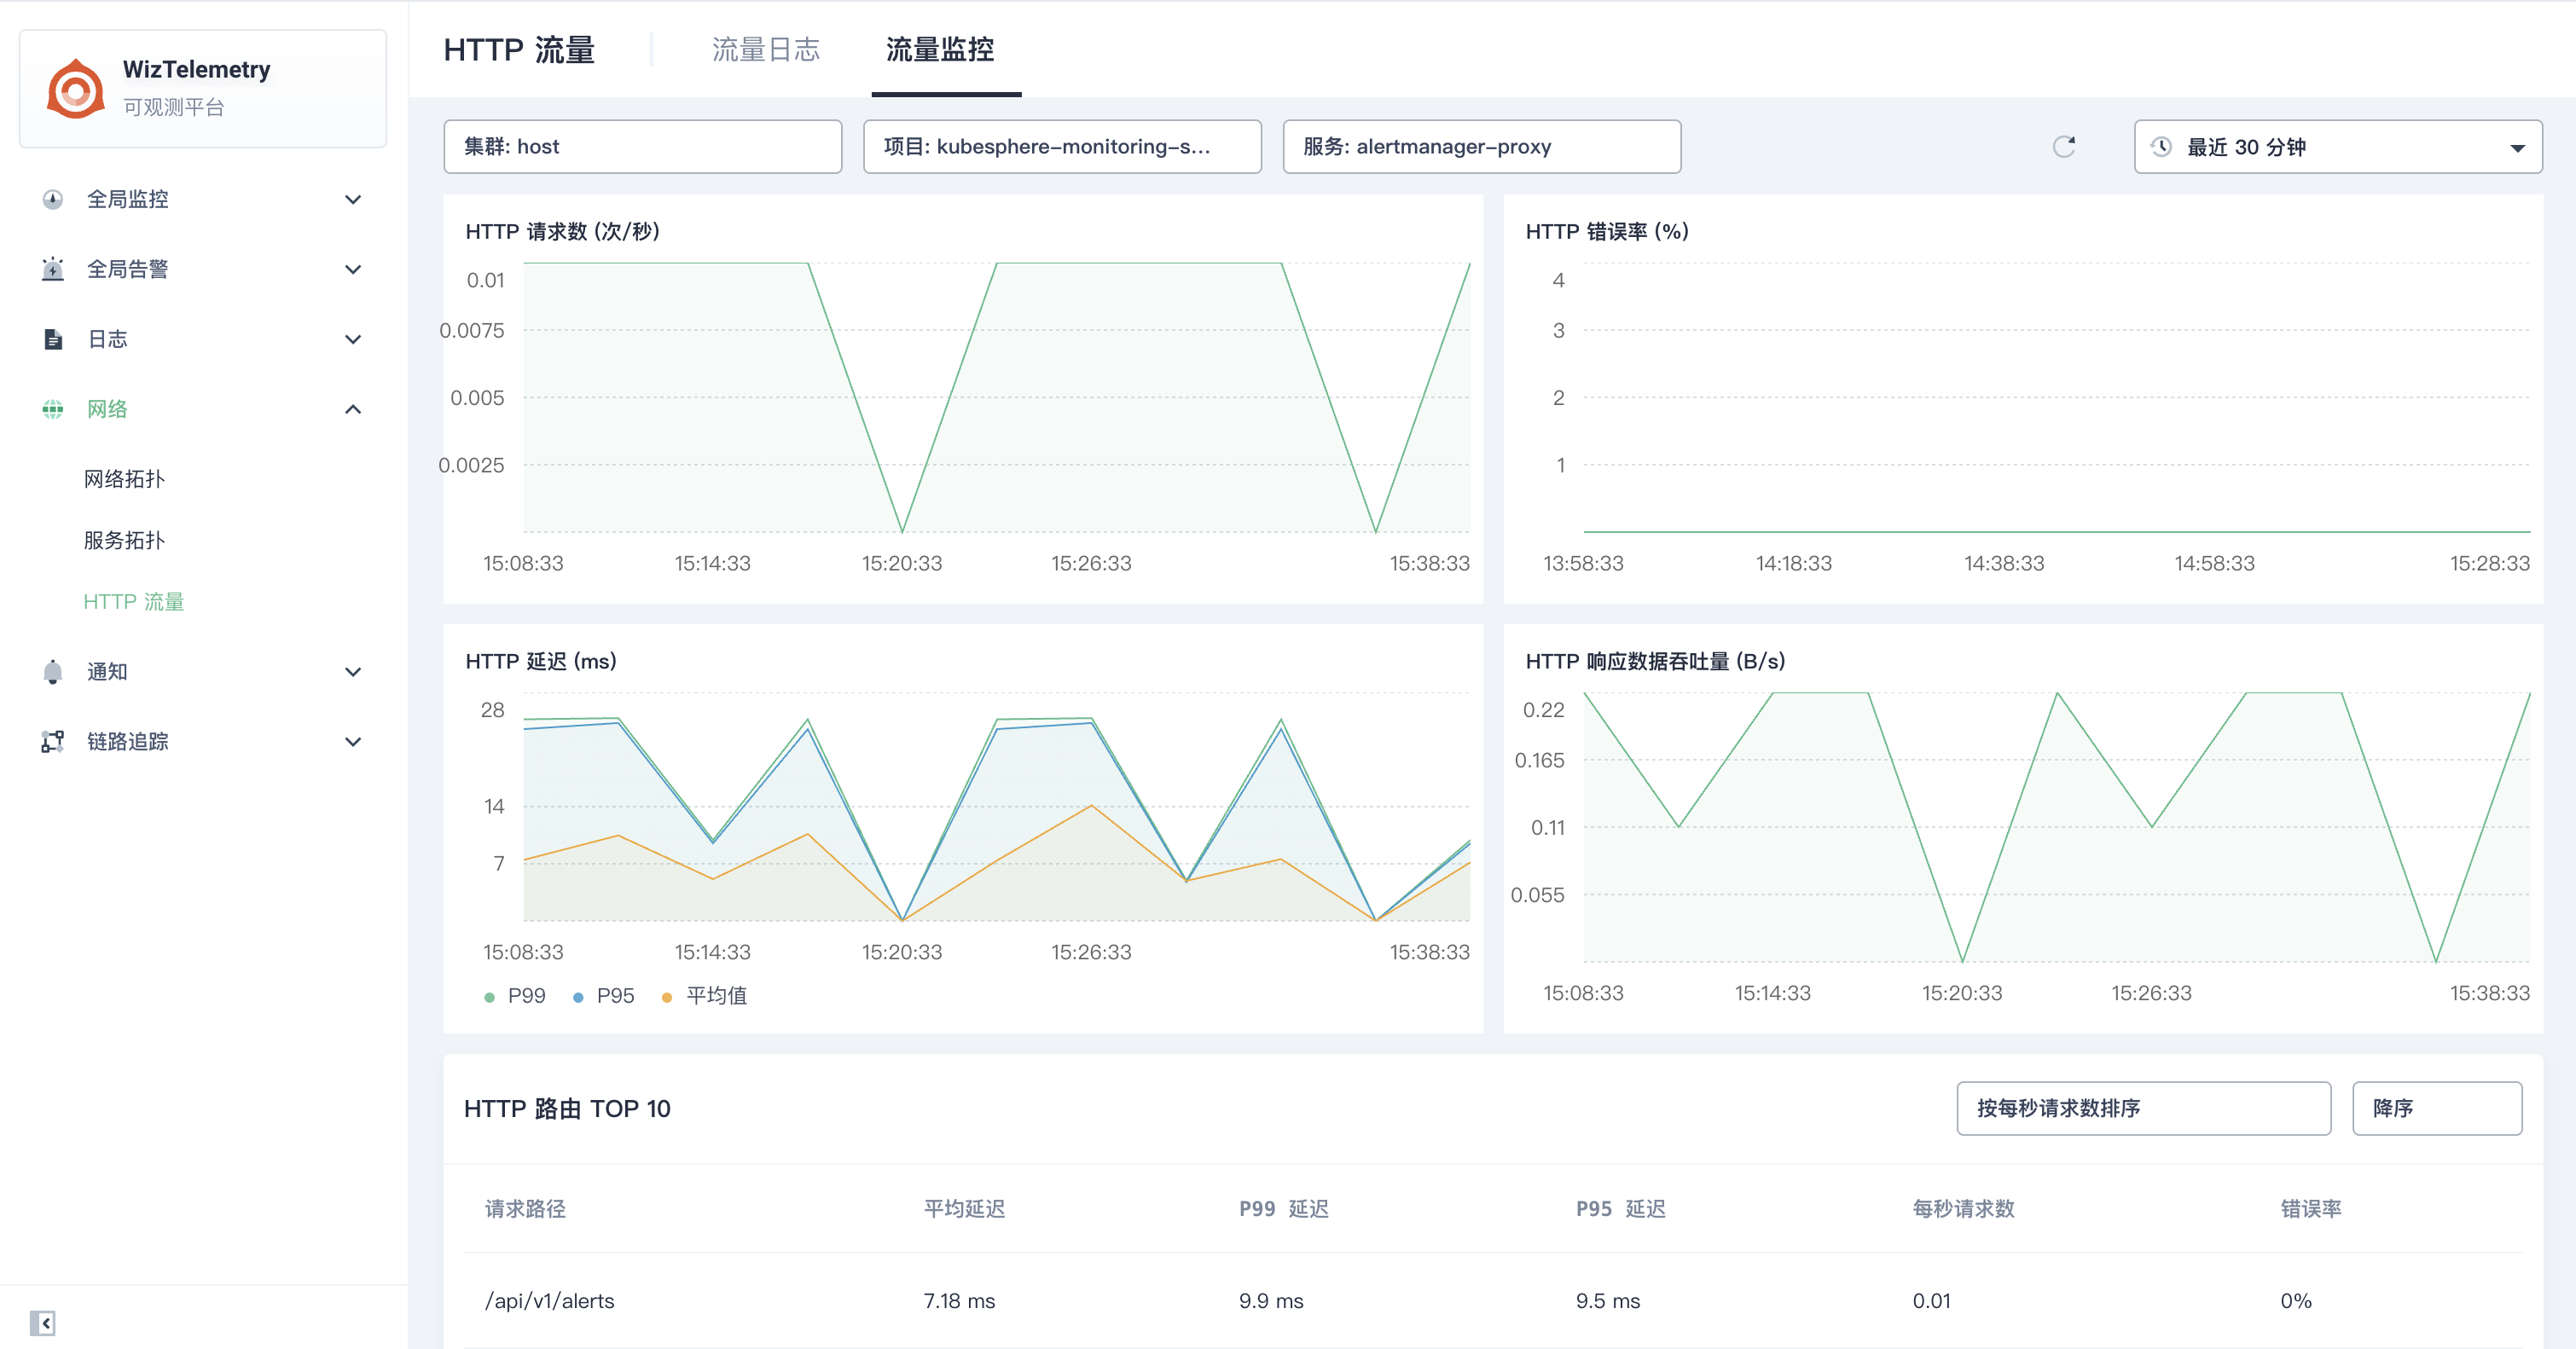
Task: Toggle the P95 series in the latency legend
Action: [x=604, y=996]
